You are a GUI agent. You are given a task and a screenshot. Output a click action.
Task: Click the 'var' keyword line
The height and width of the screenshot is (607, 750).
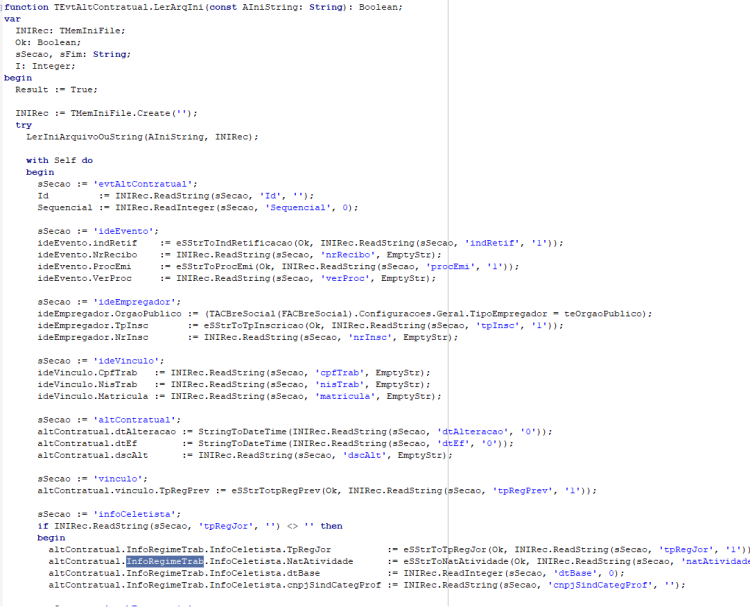tap(12, 19)
